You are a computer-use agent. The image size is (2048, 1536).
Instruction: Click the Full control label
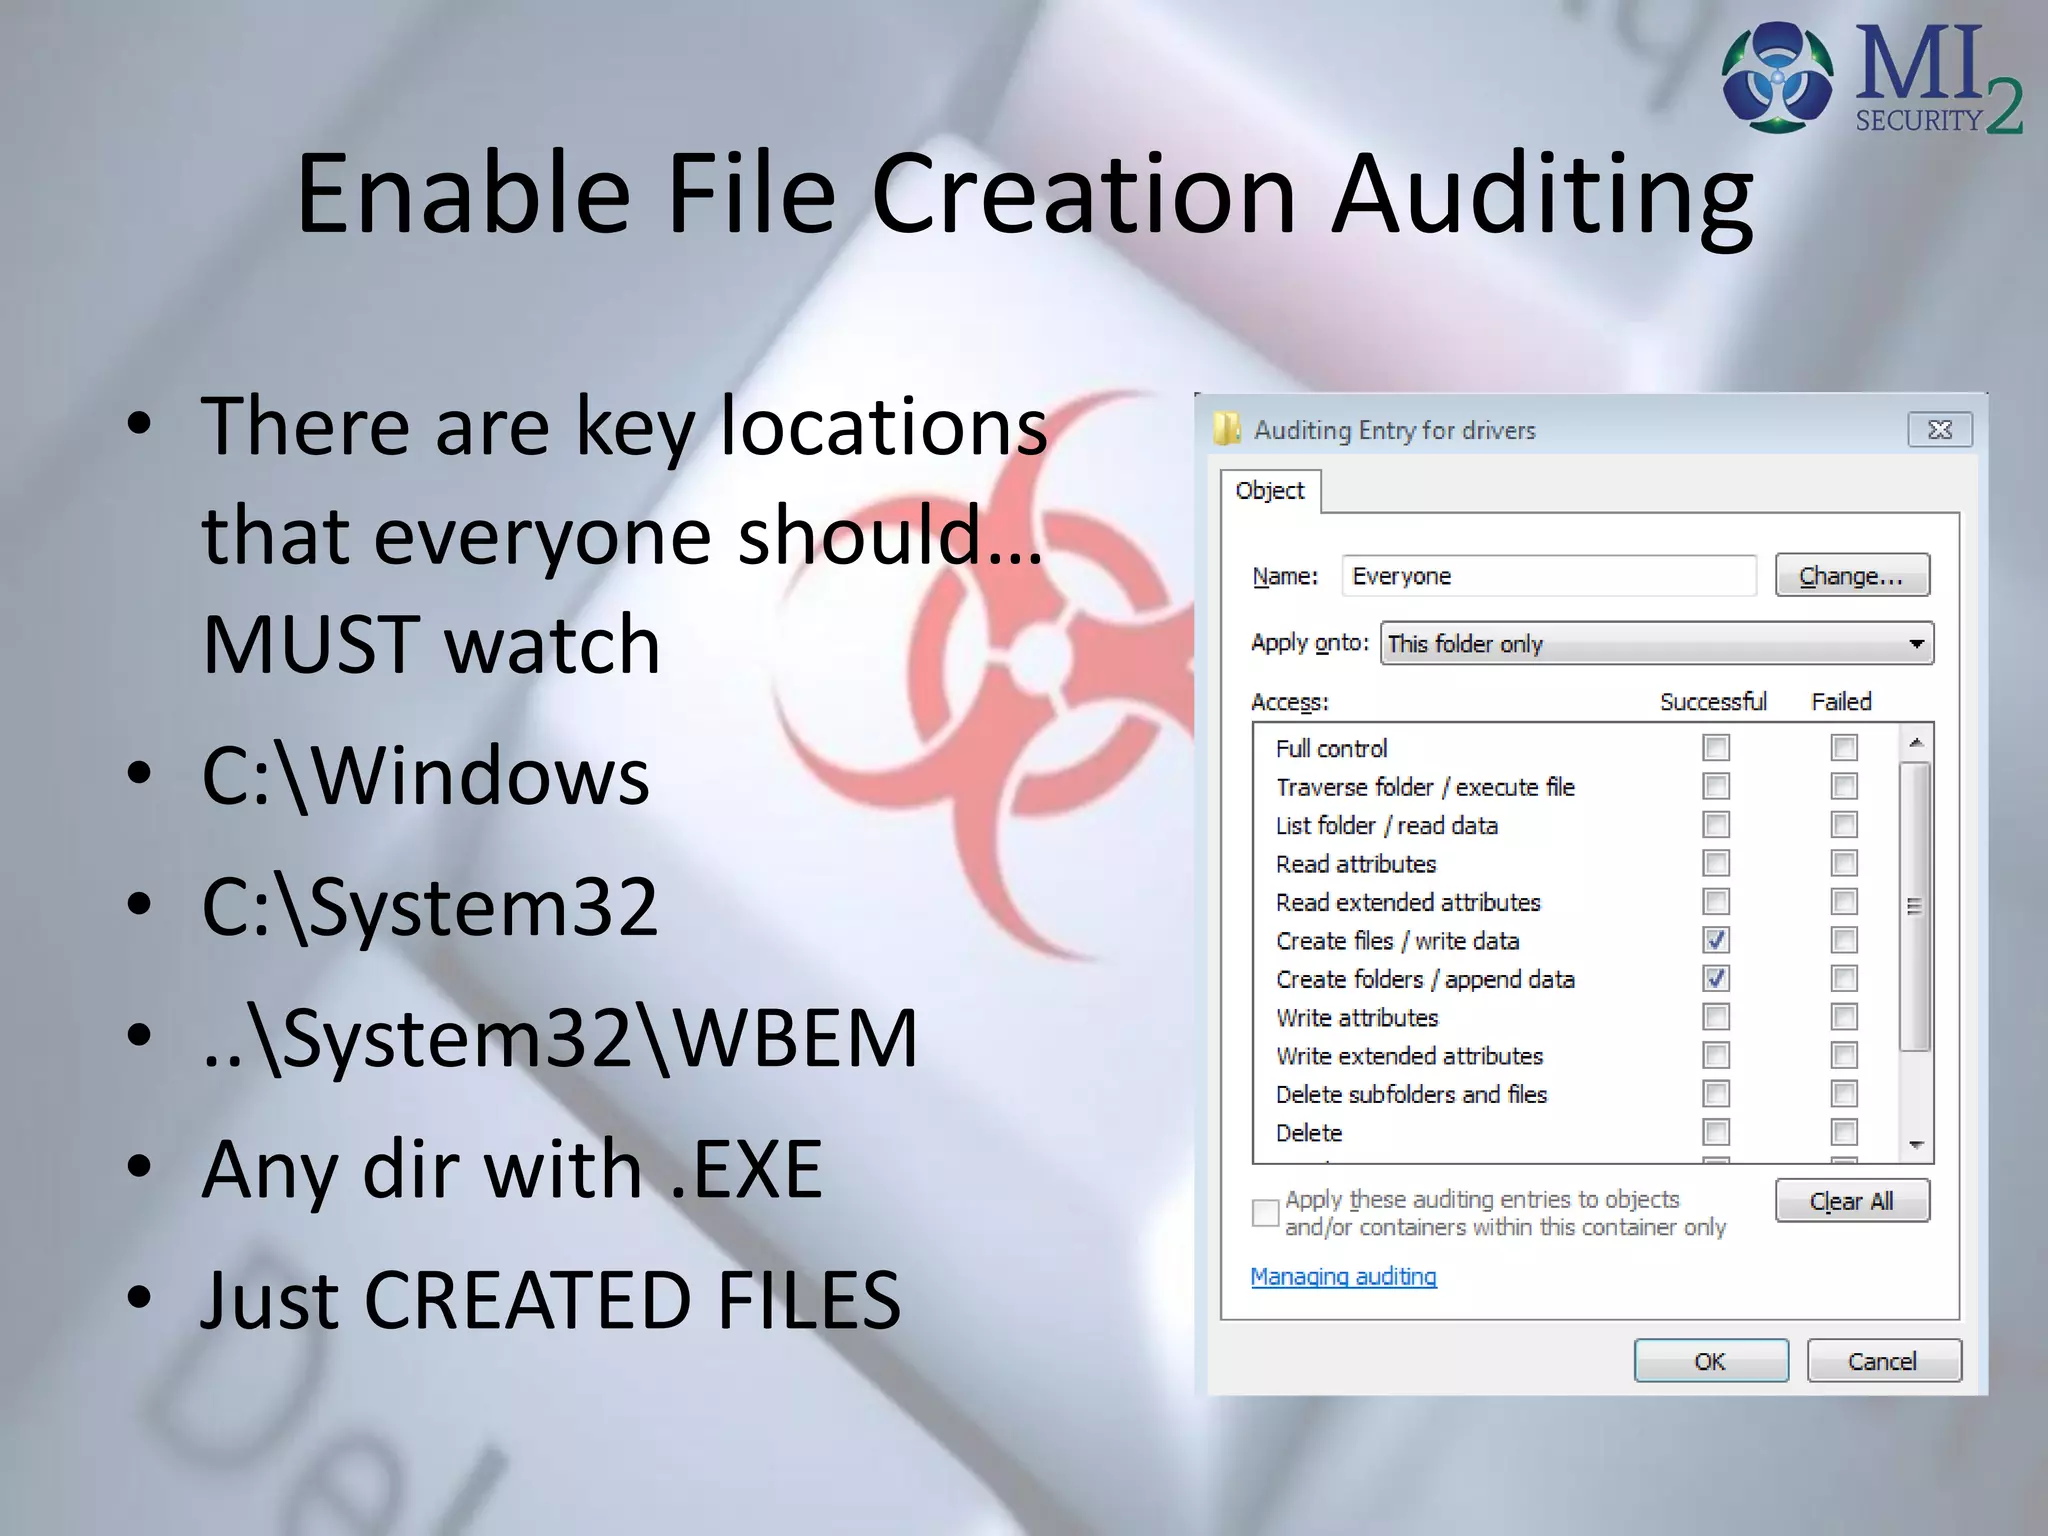click(1331, 748)
